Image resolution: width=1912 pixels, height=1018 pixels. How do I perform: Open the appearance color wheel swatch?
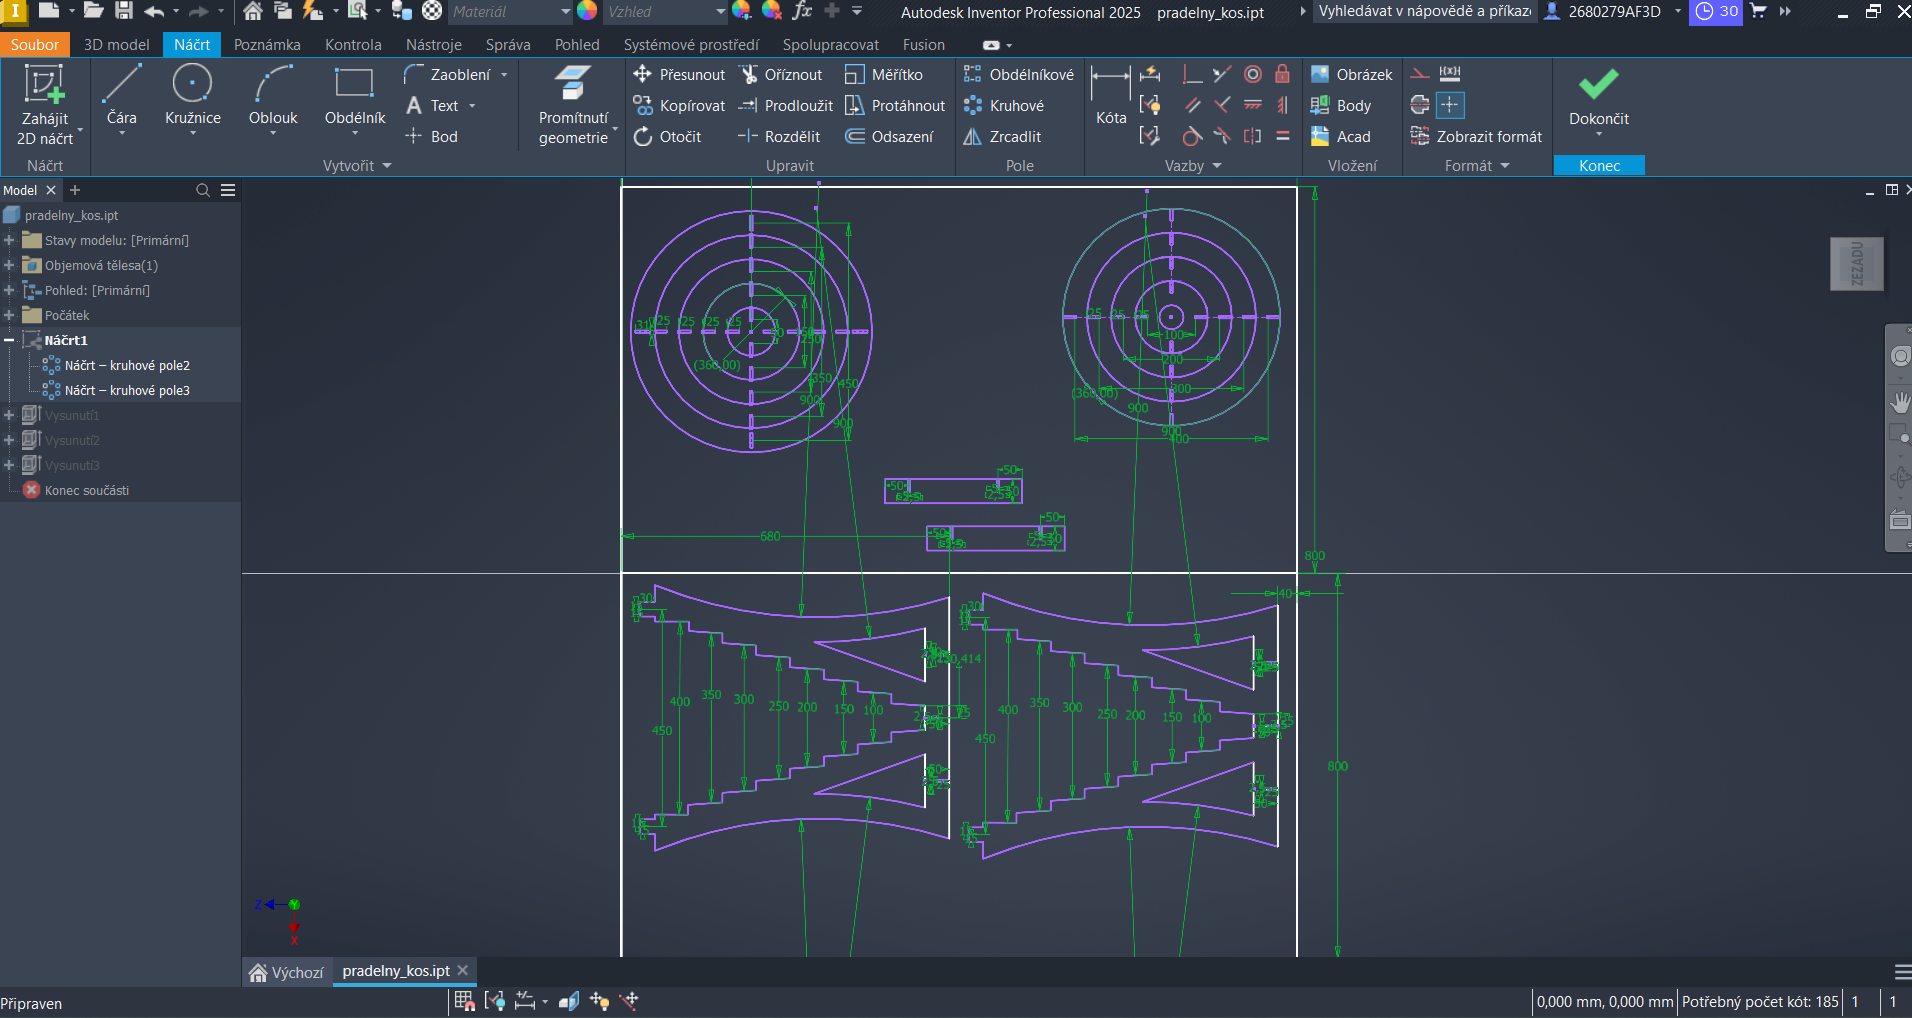pos(587,11)
